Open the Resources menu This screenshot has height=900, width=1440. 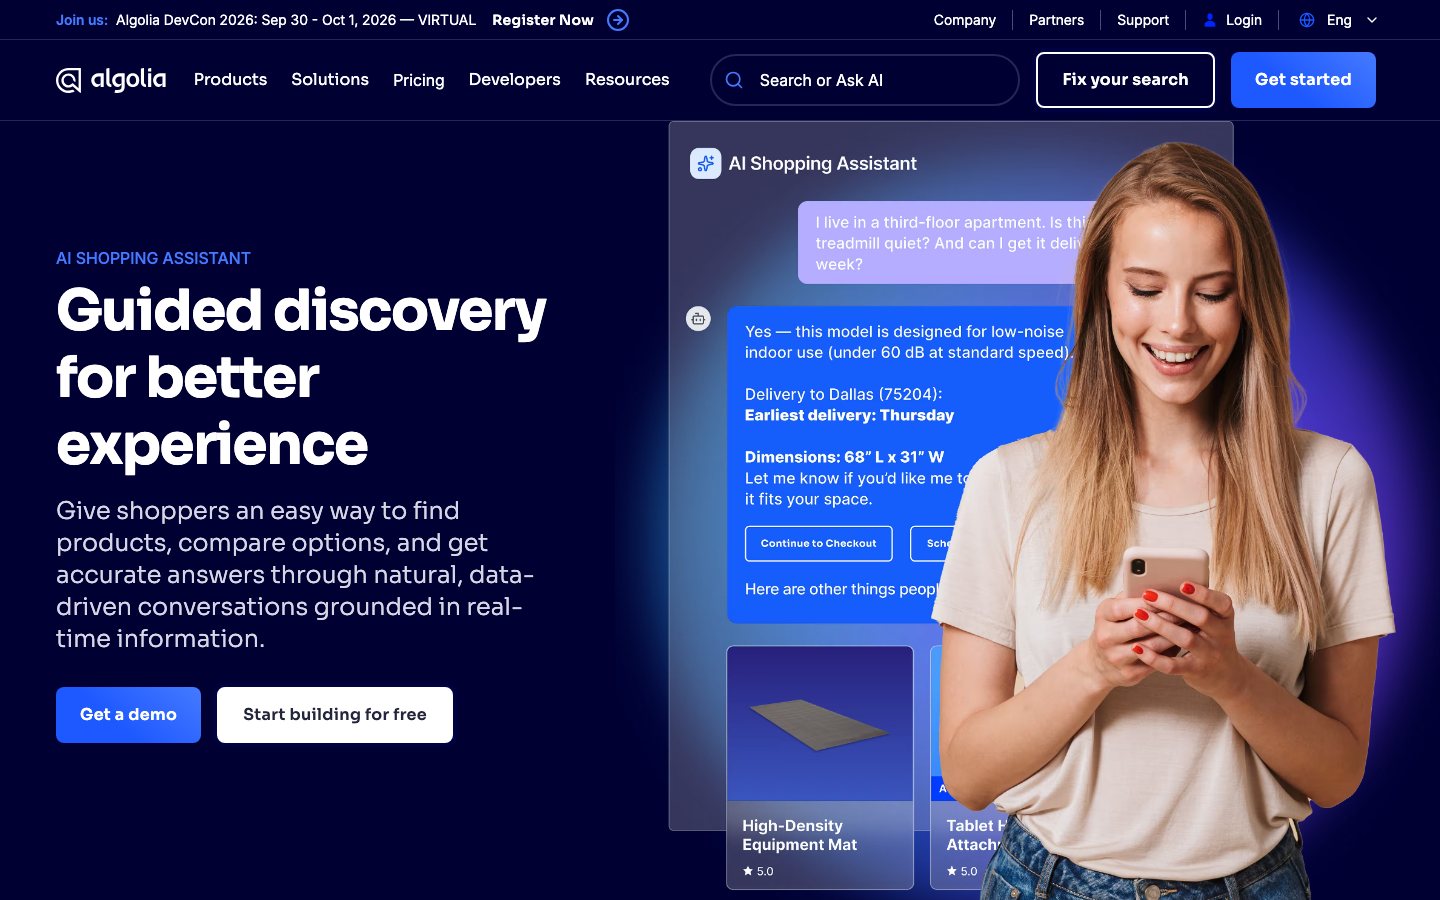(627, 79)
